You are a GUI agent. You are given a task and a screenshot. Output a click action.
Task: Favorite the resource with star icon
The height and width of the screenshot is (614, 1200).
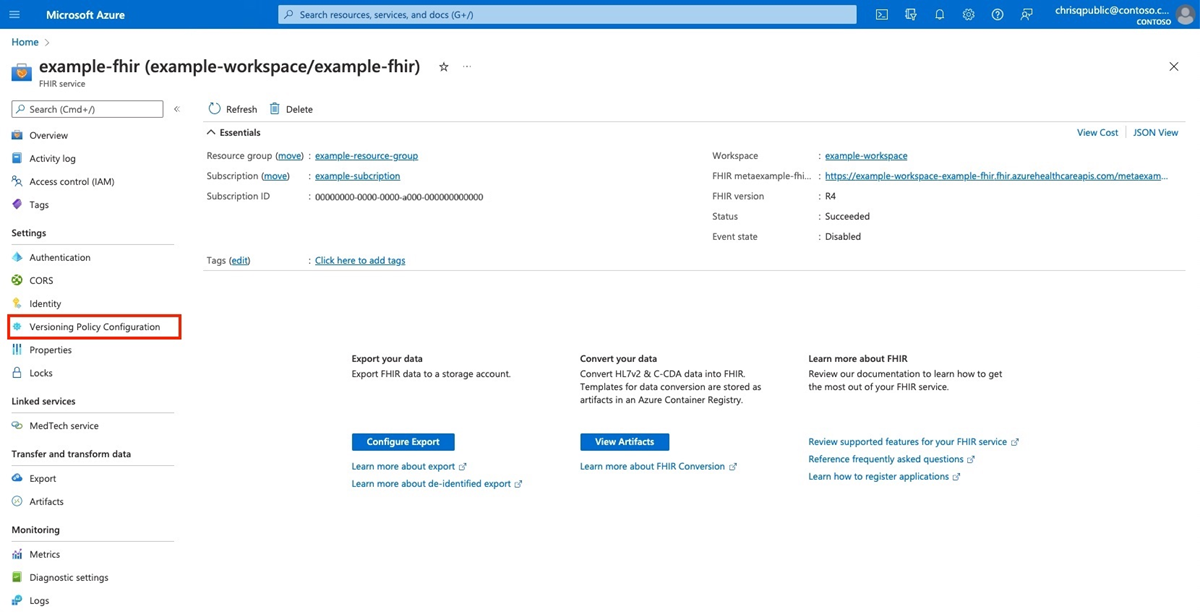coord(444,67)
